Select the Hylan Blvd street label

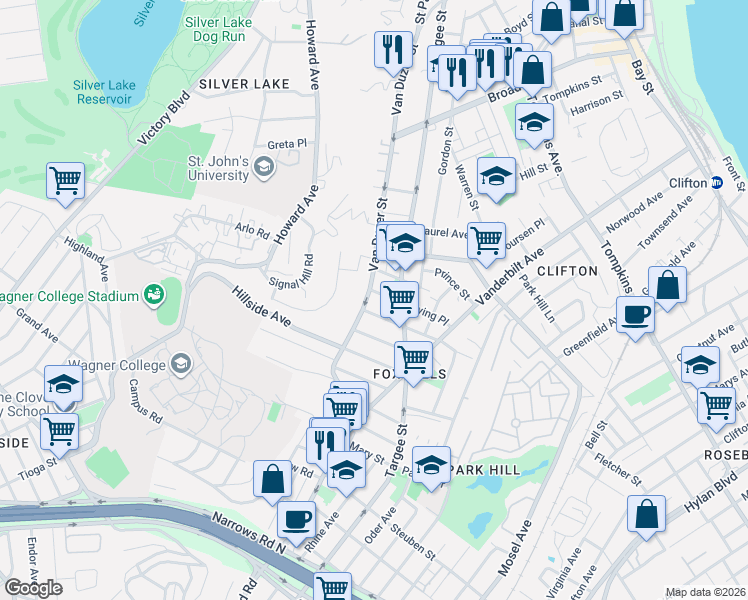pyautogui.click(x=711, y=492)
